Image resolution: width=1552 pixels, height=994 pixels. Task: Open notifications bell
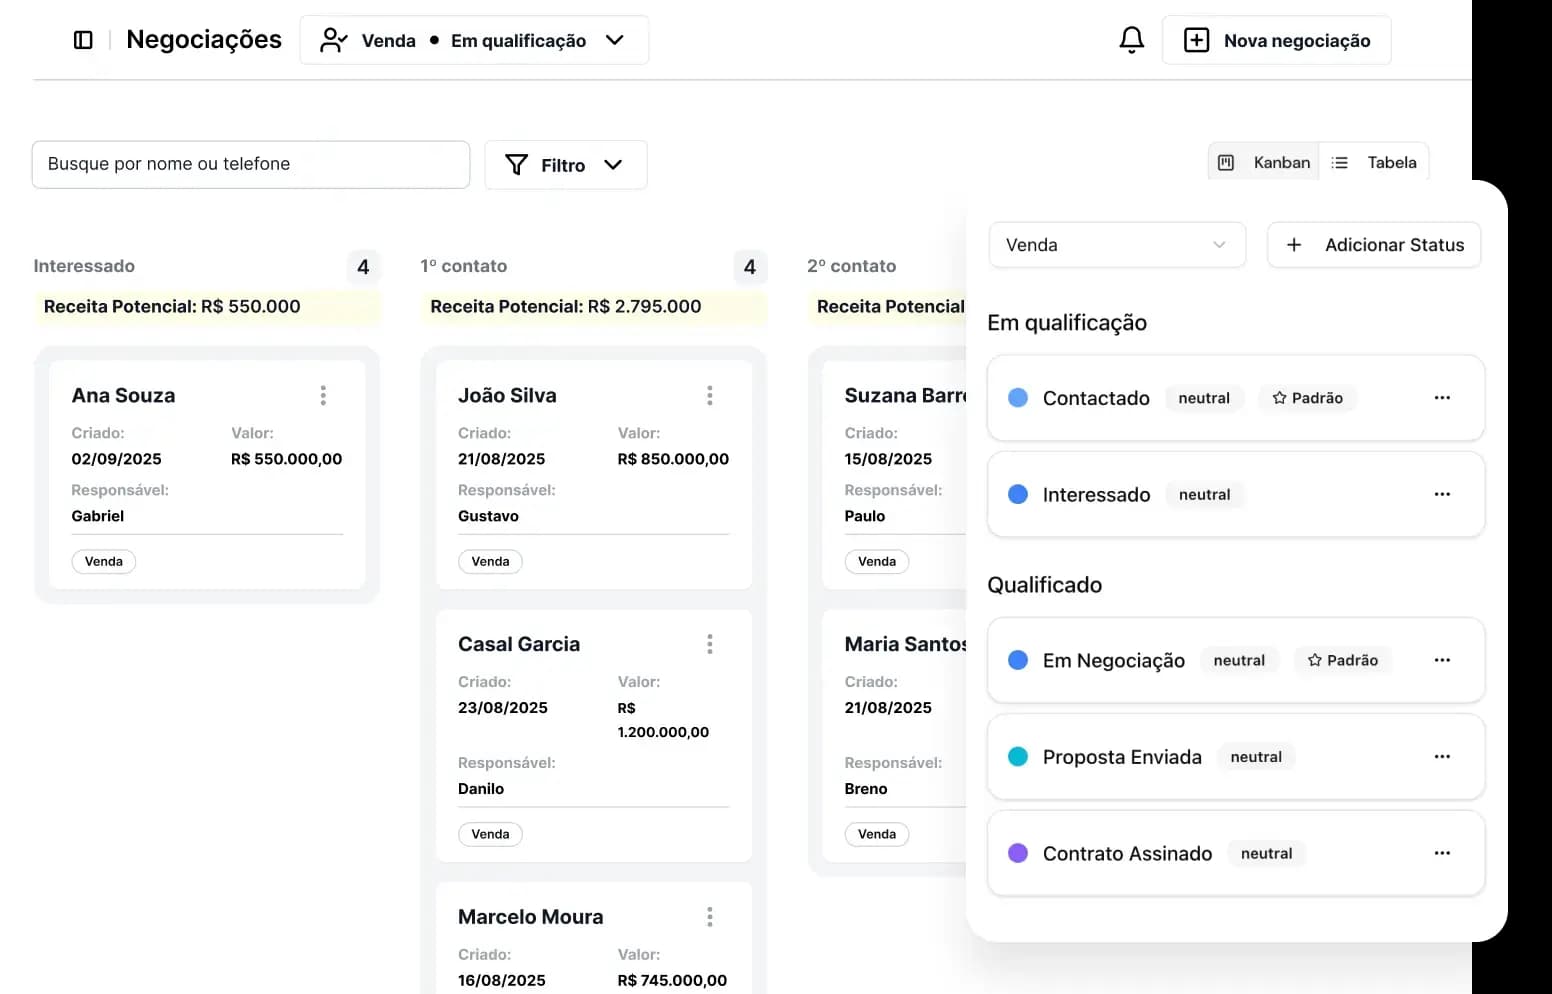point(1131,40)
